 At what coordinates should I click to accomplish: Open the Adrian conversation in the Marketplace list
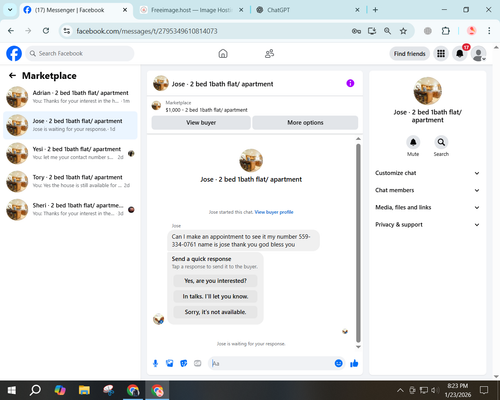(70, 97)
